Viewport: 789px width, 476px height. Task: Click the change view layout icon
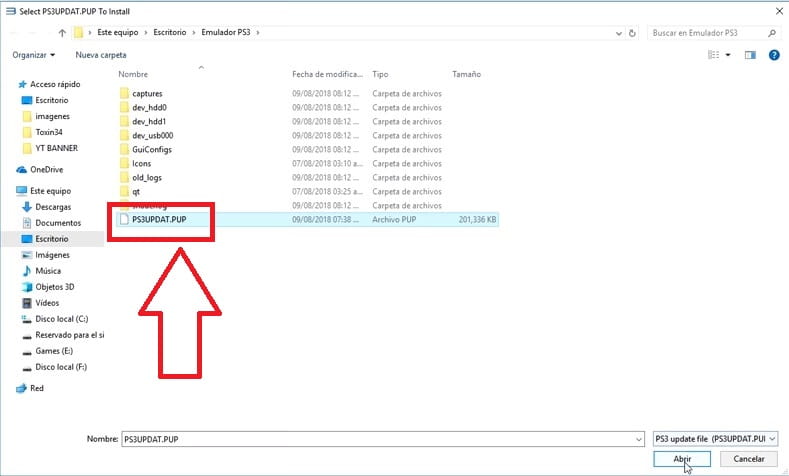[711, 54]
